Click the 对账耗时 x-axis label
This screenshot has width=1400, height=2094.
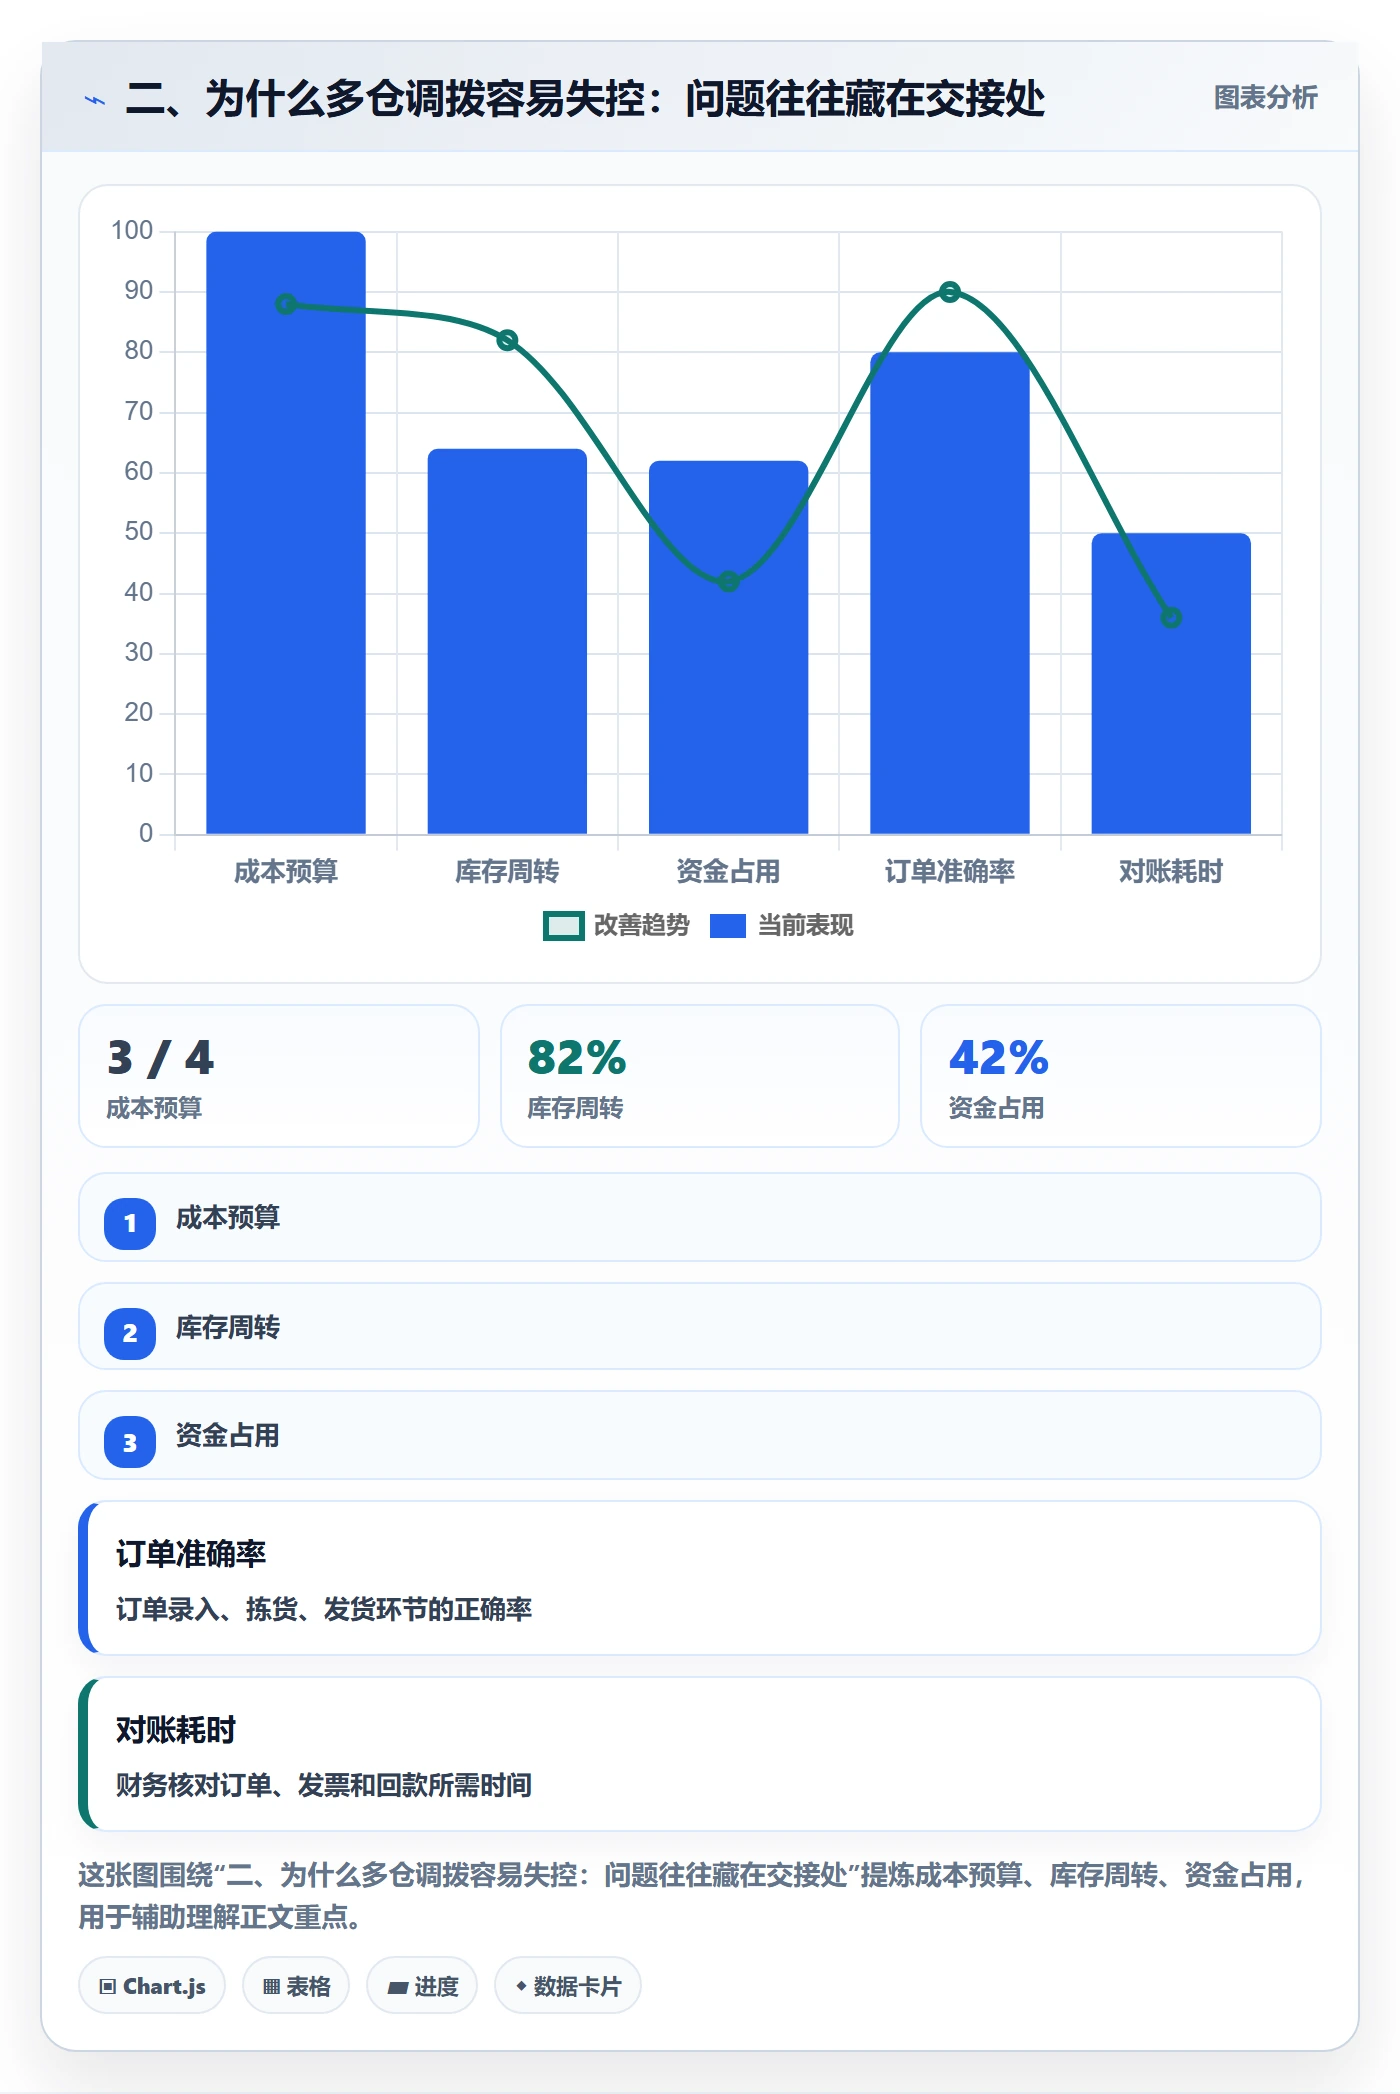1171,872
